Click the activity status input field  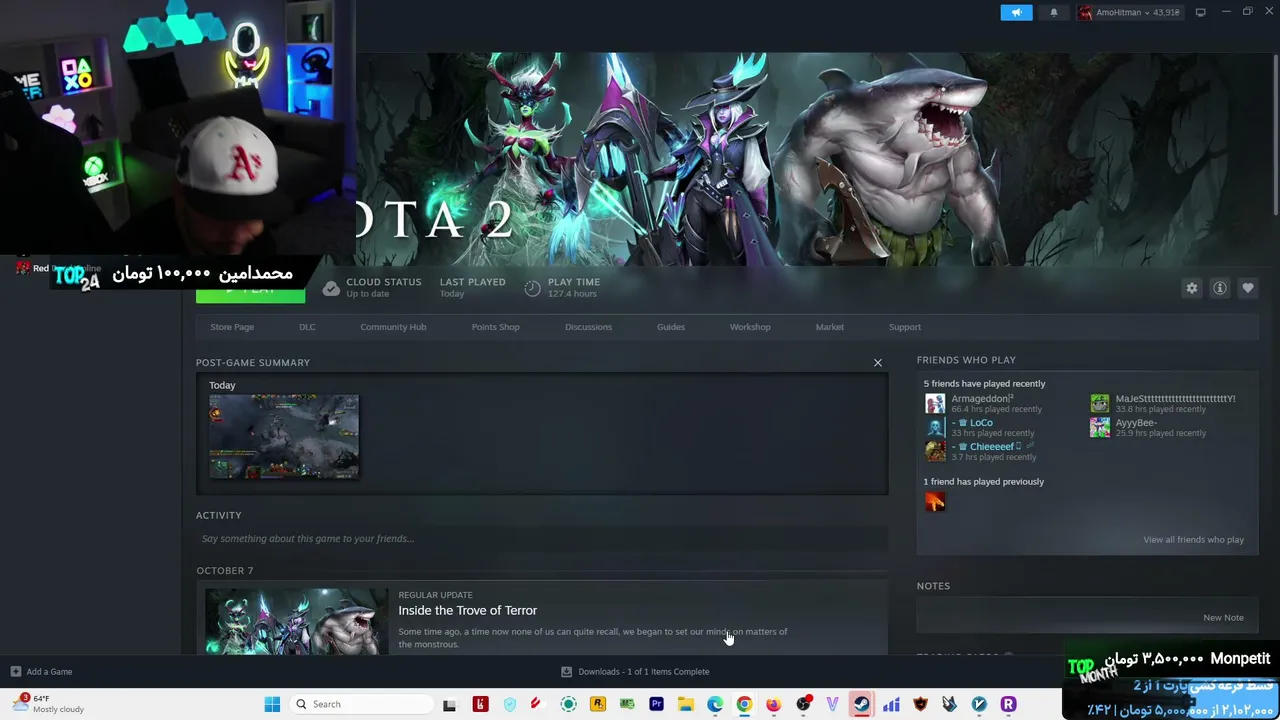point(542,538)
